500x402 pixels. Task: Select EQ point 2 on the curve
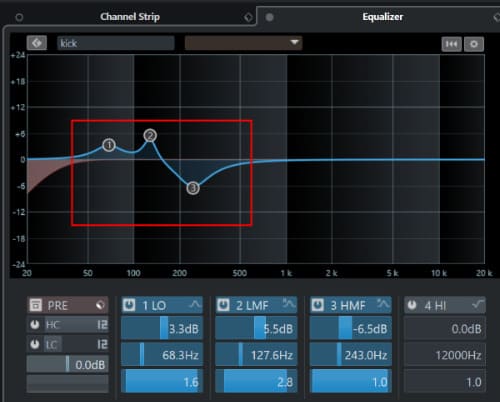(x=150, y=136)
